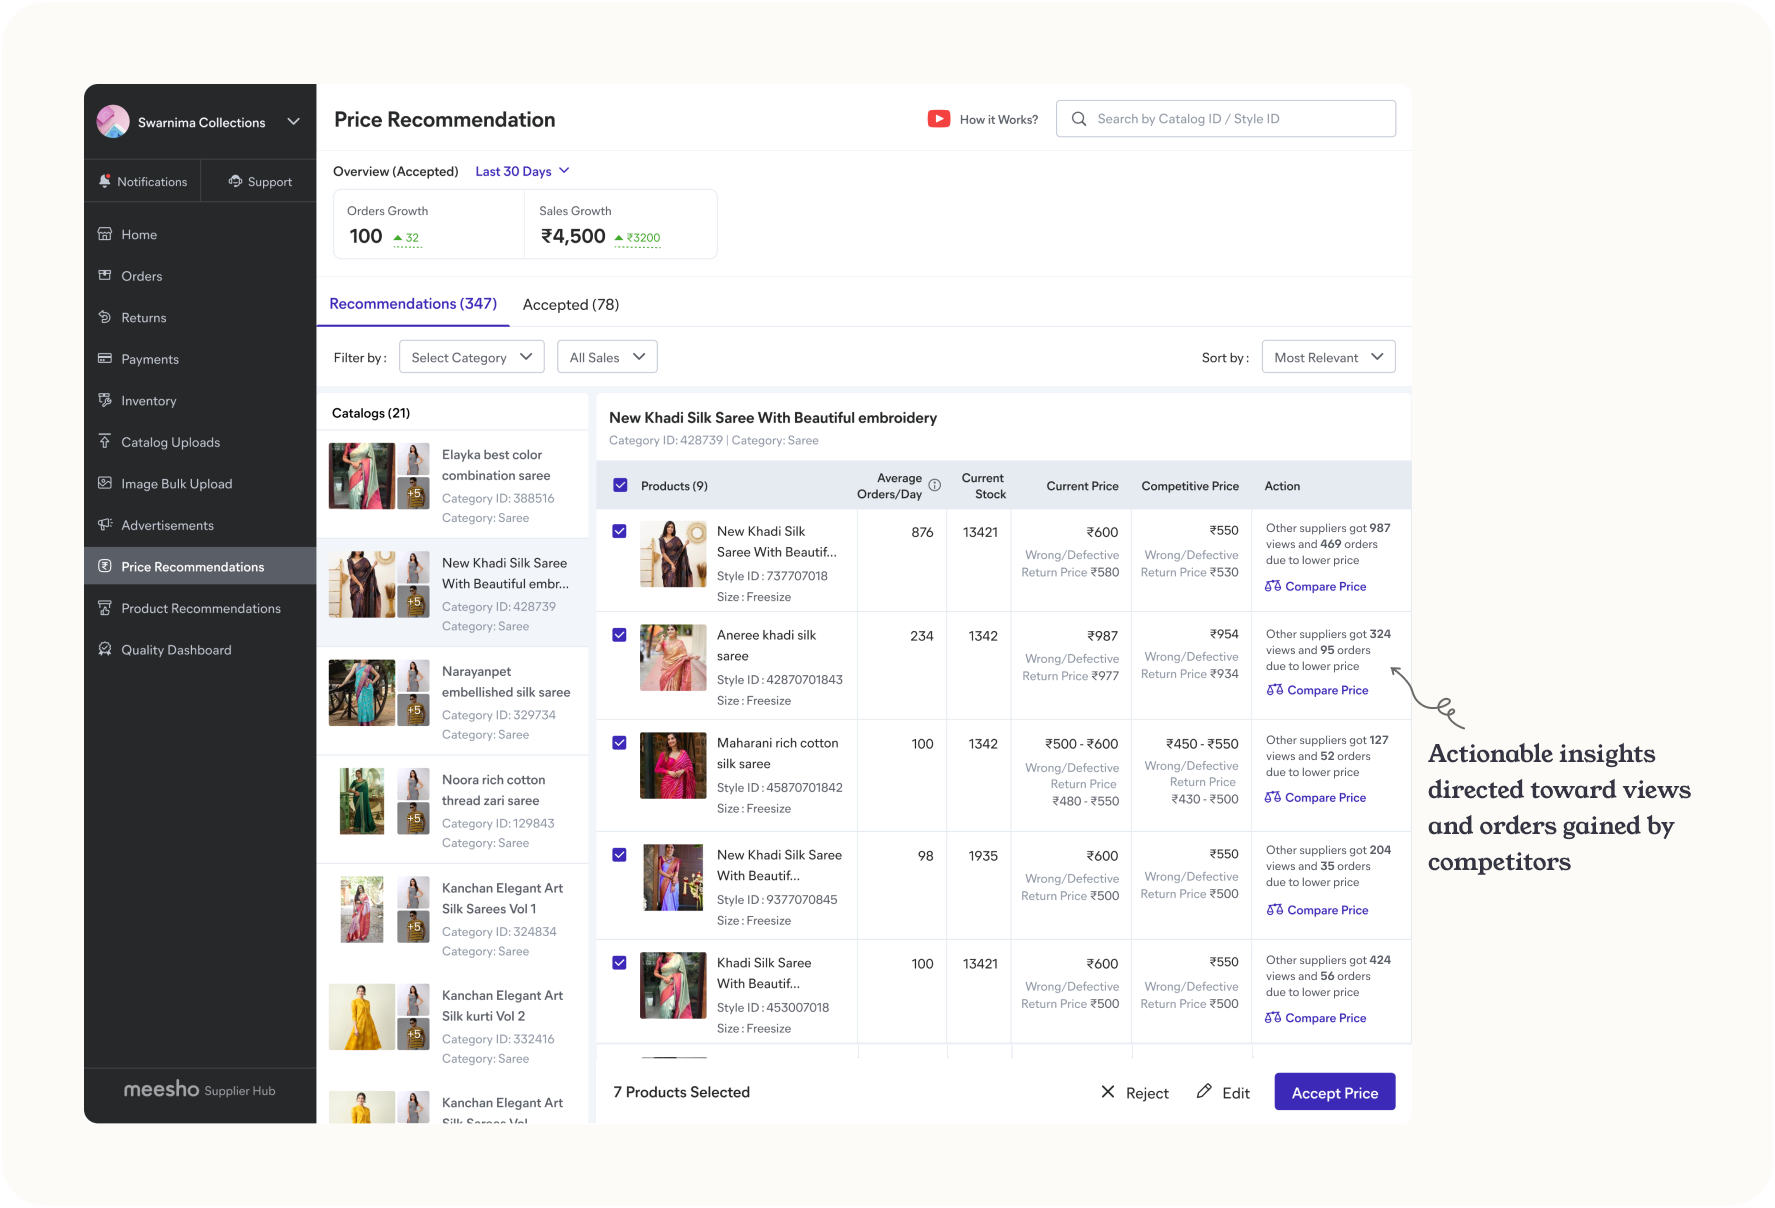Open the Select Category dropdown
Screen dimensions: 1775x1208
[471, 357]
